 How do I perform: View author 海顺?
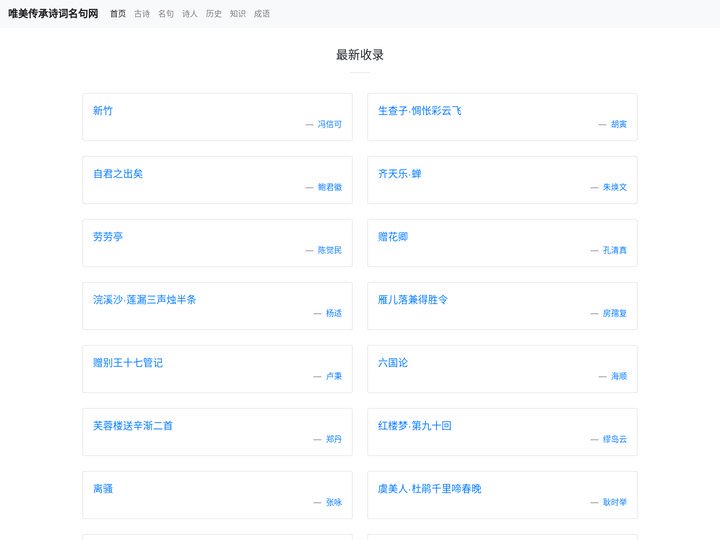click(619, 376)
